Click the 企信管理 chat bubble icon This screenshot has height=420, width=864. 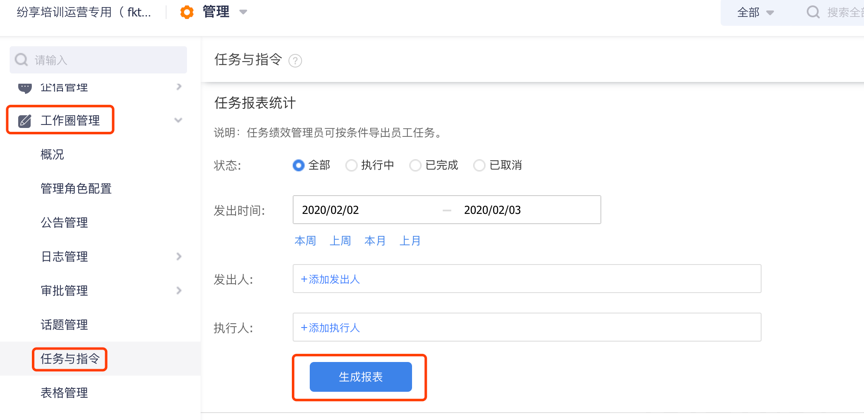tap(25, 88)
